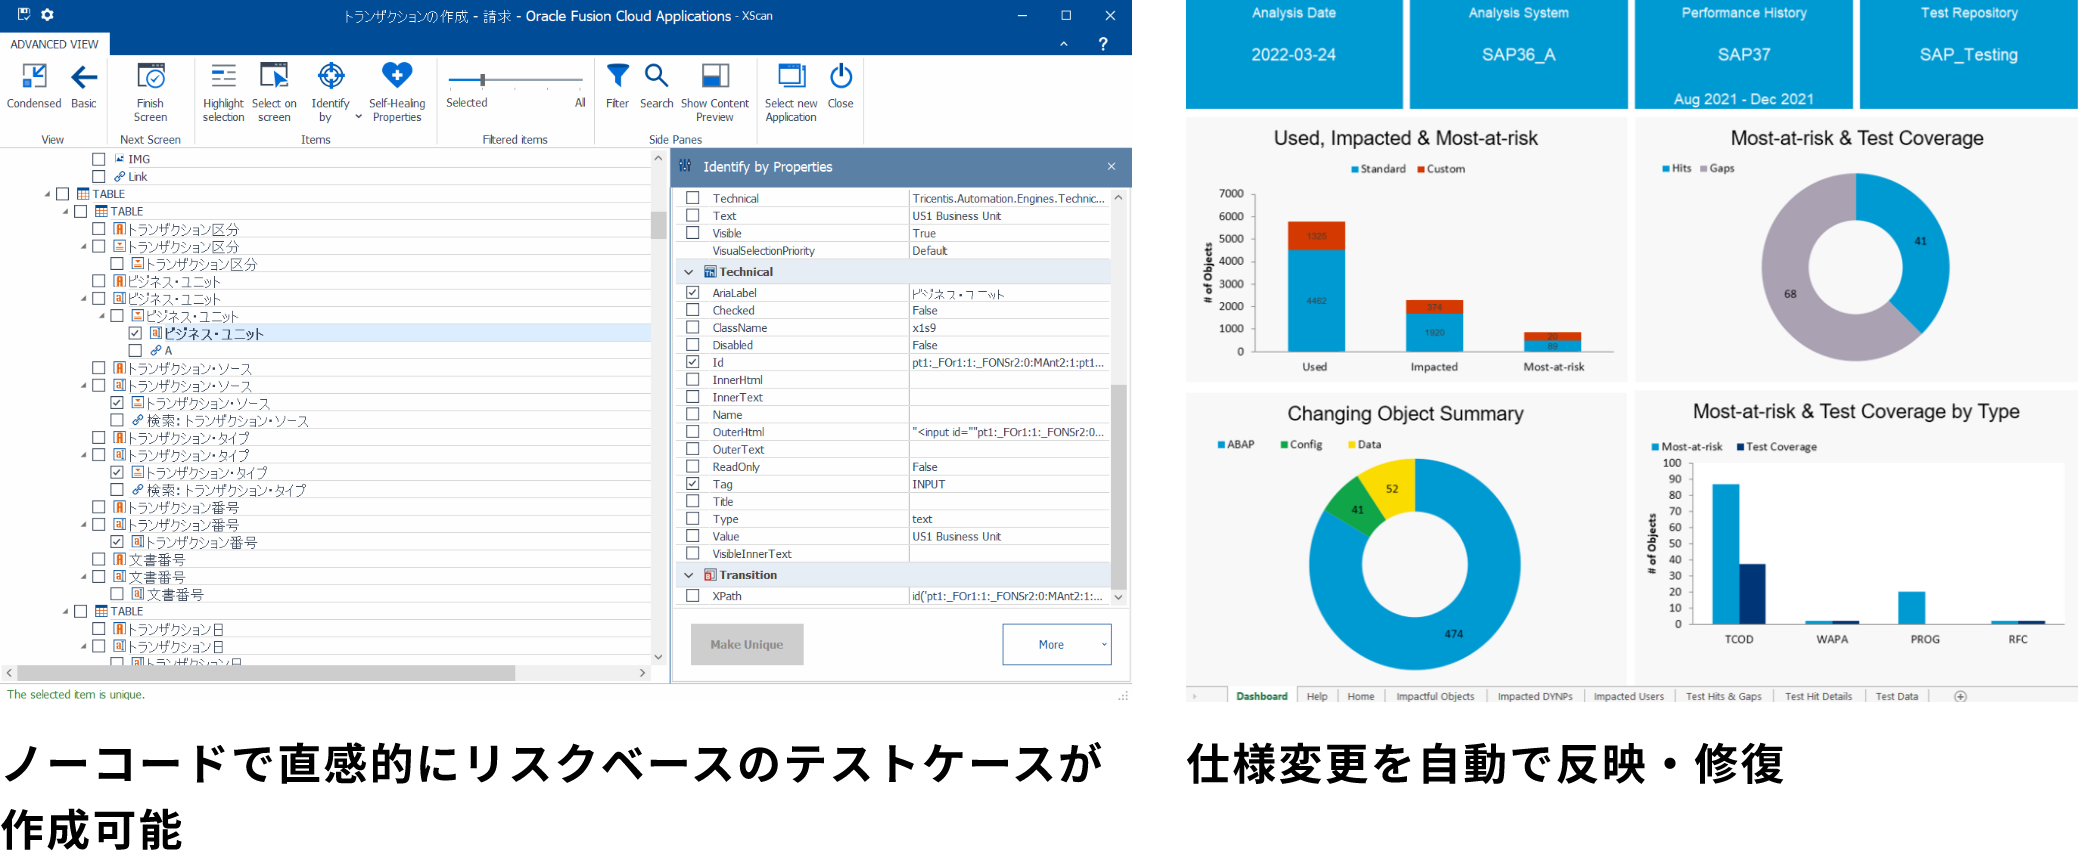Activate Select on screen tool
This screenshot has height=851, width=2078.
tap(274, 92)
